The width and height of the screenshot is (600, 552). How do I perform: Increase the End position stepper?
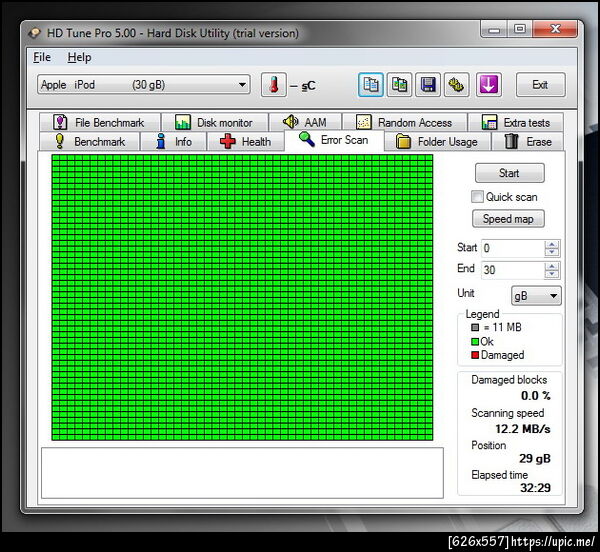click(x=551, y=266)
